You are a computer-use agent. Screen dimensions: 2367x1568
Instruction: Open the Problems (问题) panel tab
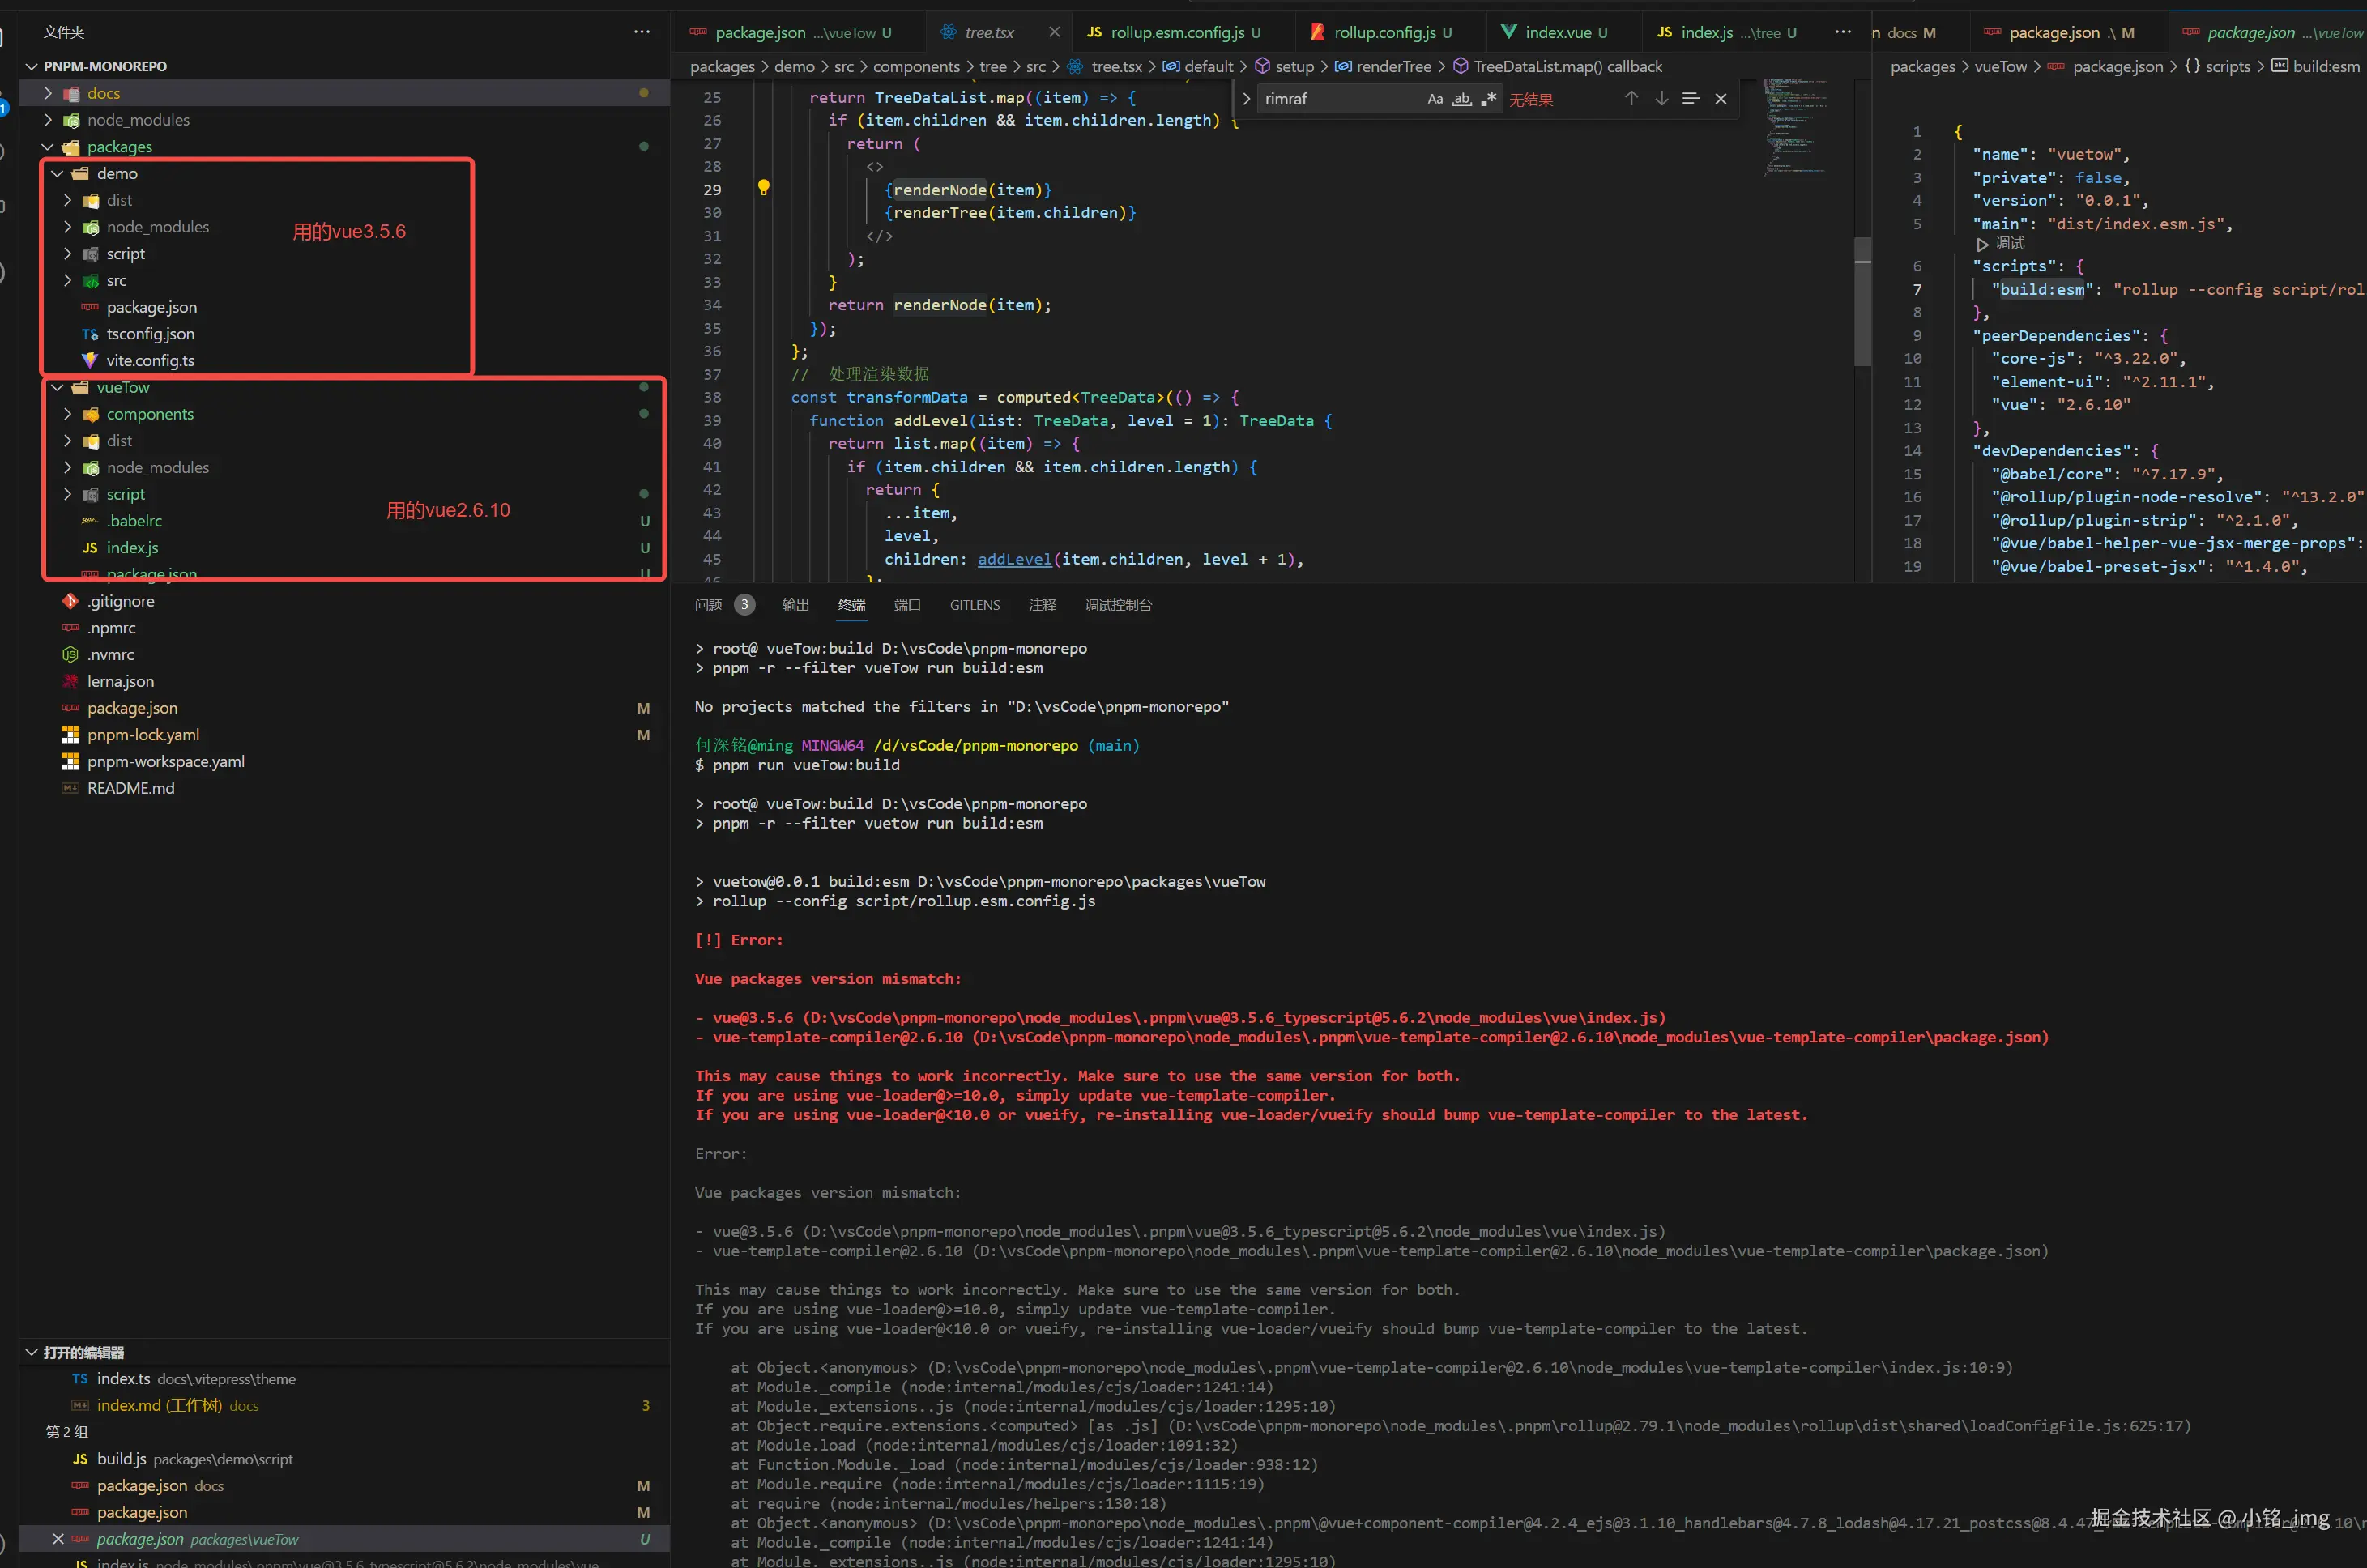(708, 605)
